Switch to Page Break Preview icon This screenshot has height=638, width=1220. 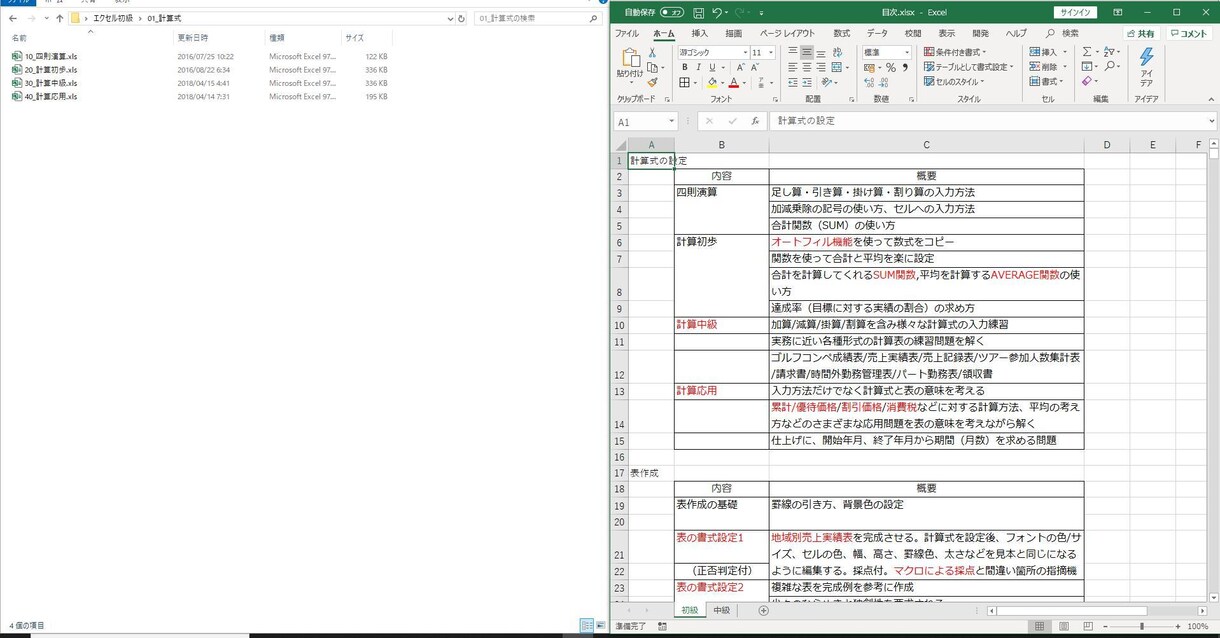[x=1088, y=626]
